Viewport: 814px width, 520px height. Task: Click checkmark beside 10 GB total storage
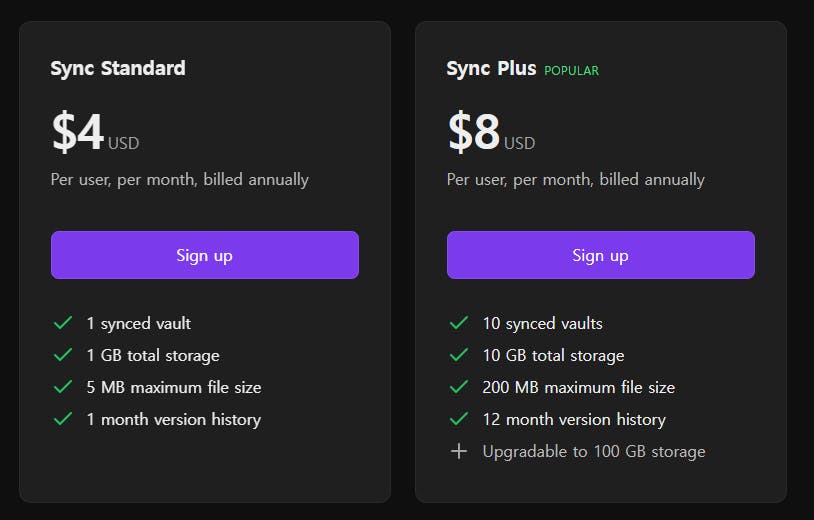pos(459,355)
